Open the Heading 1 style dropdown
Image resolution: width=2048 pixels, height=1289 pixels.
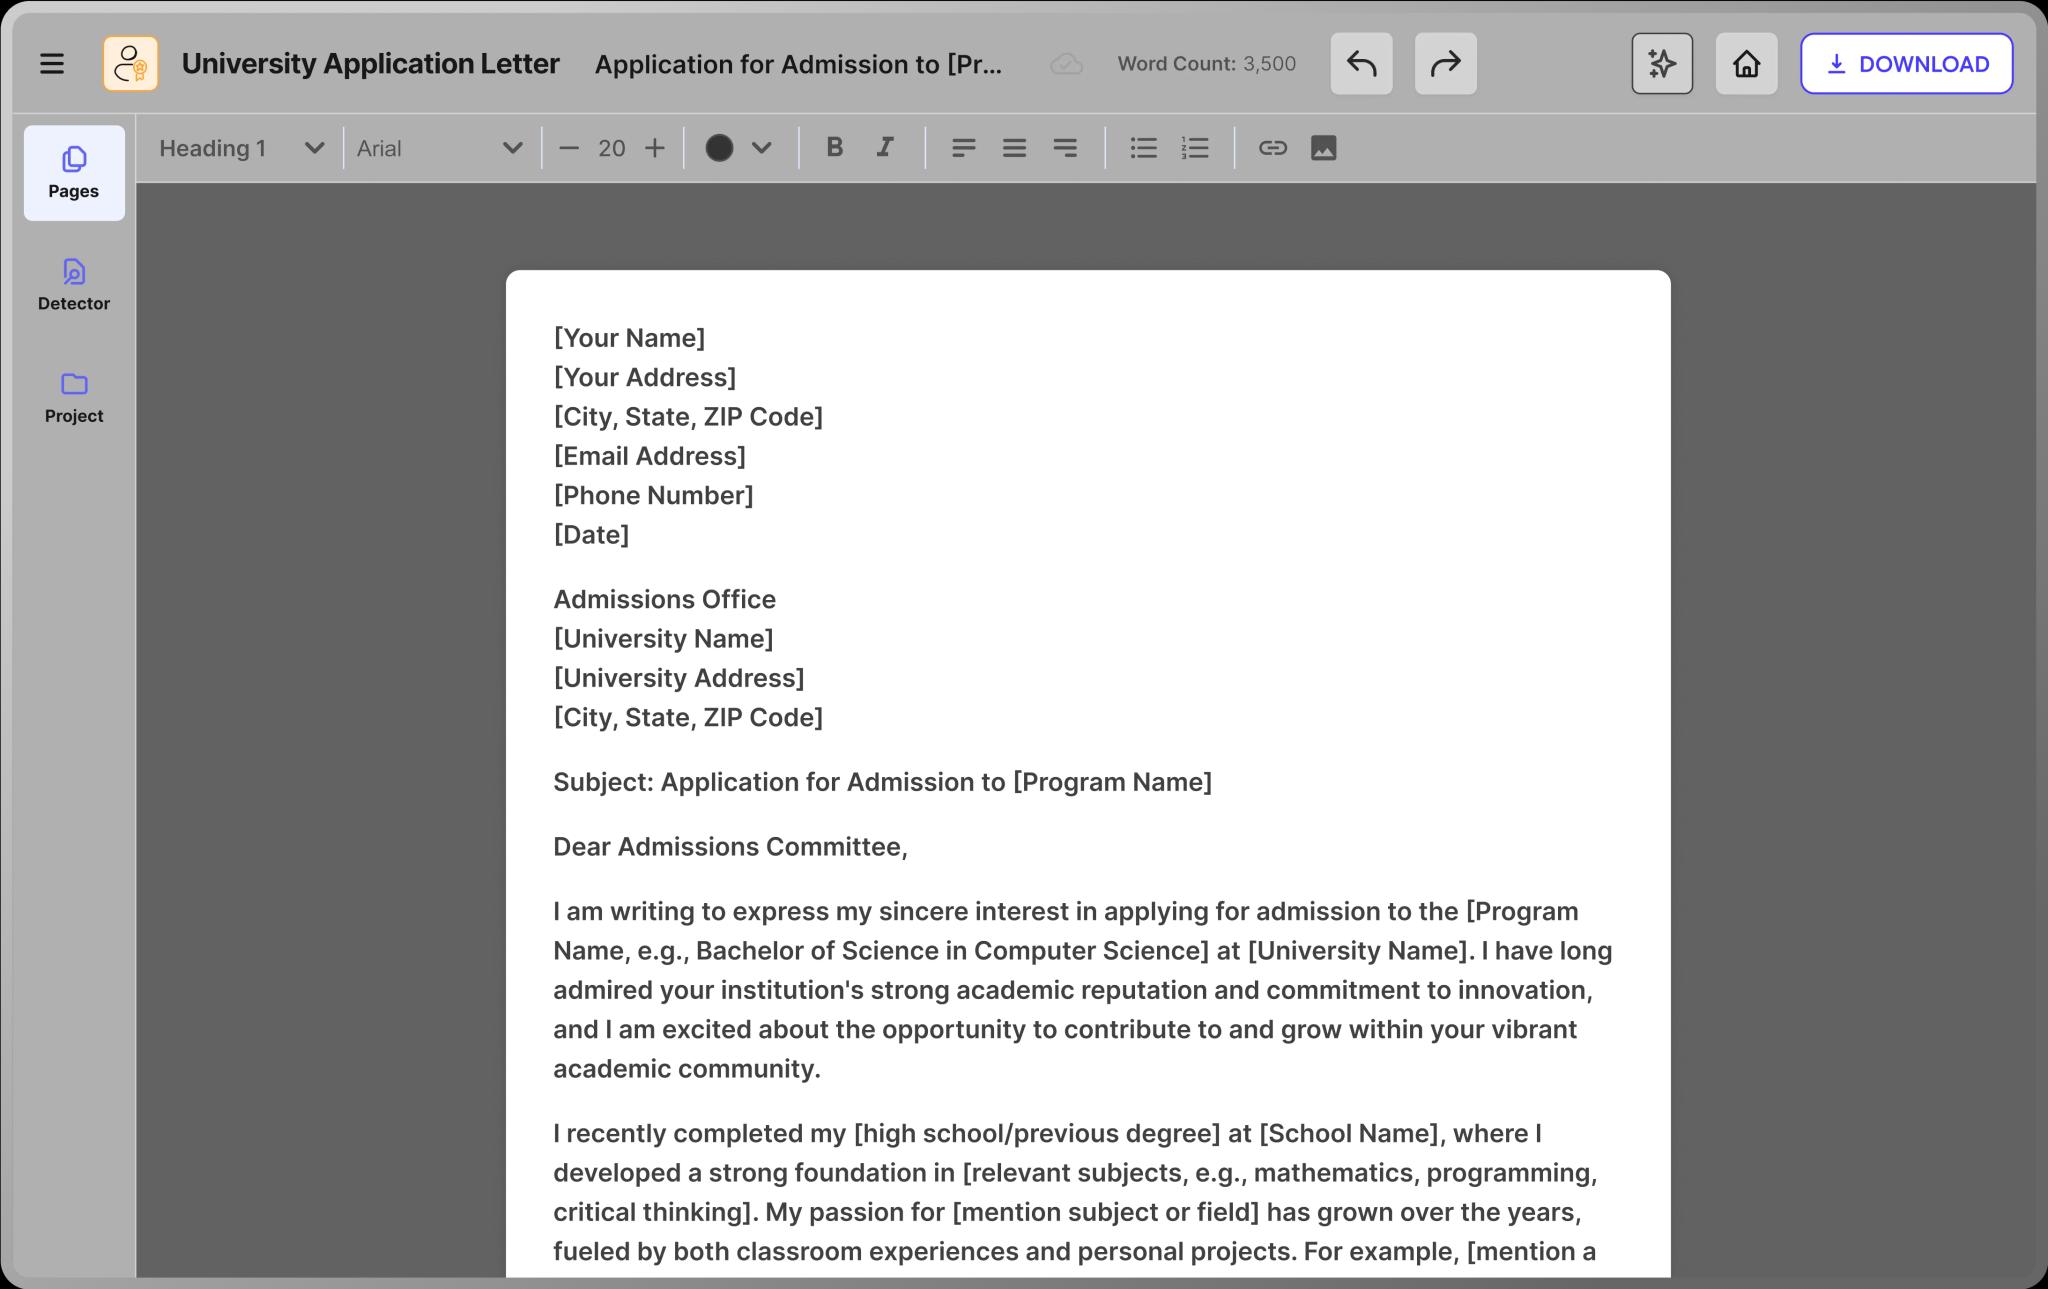click(241, 148)
